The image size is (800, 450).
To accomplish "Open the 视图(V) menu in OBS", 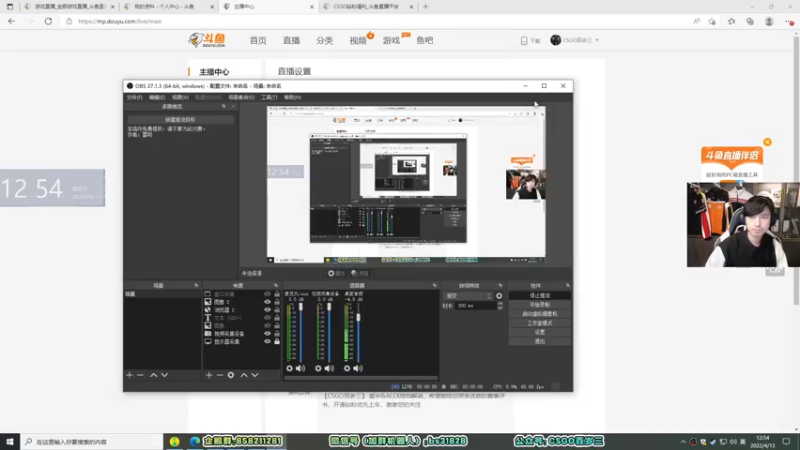I will [180, 97].
